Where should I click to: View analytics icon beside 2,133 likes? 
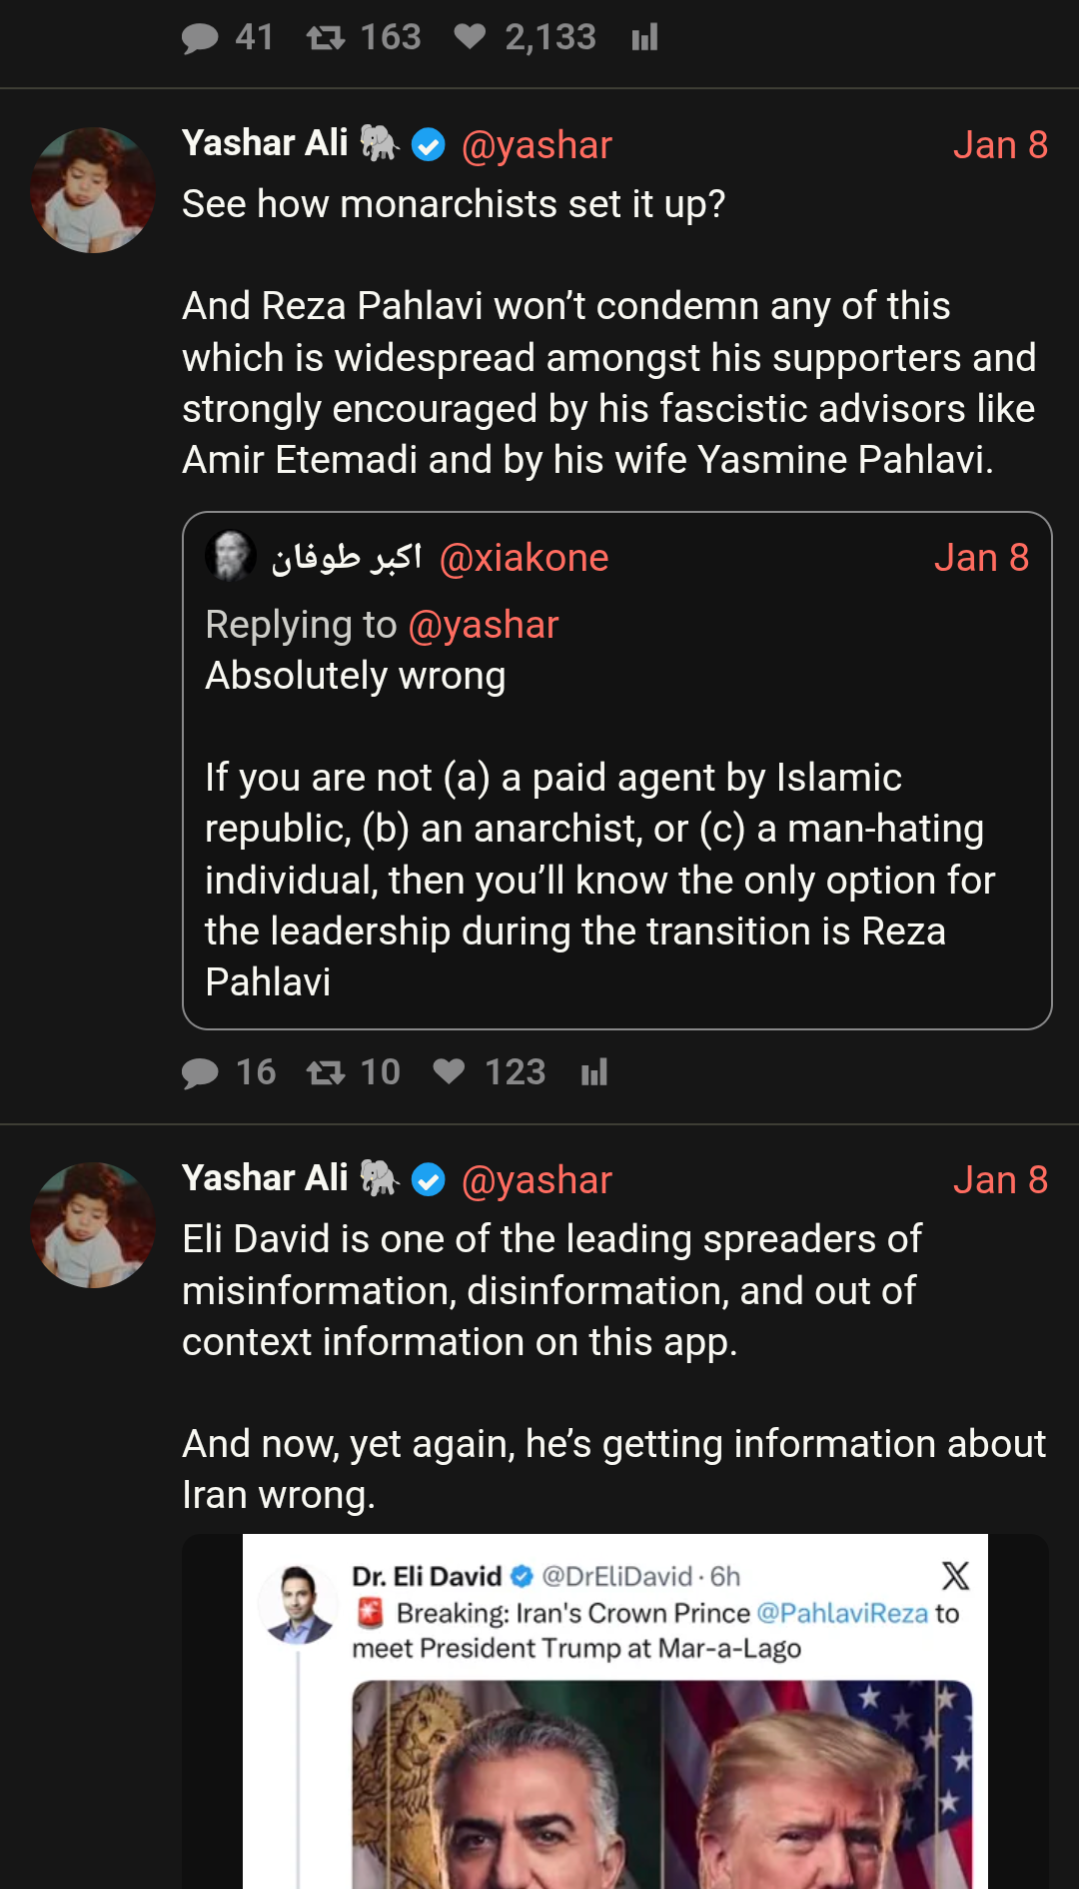click(x=645, y=38)
